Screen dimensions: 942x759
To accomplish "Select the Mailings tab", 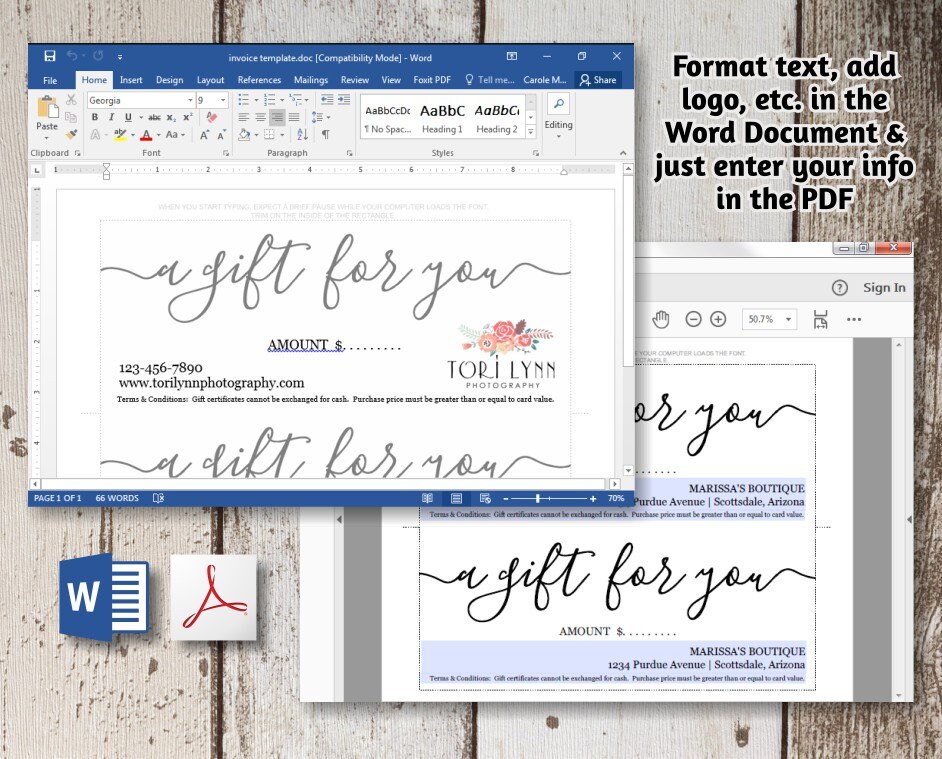I will click(311, 80).
